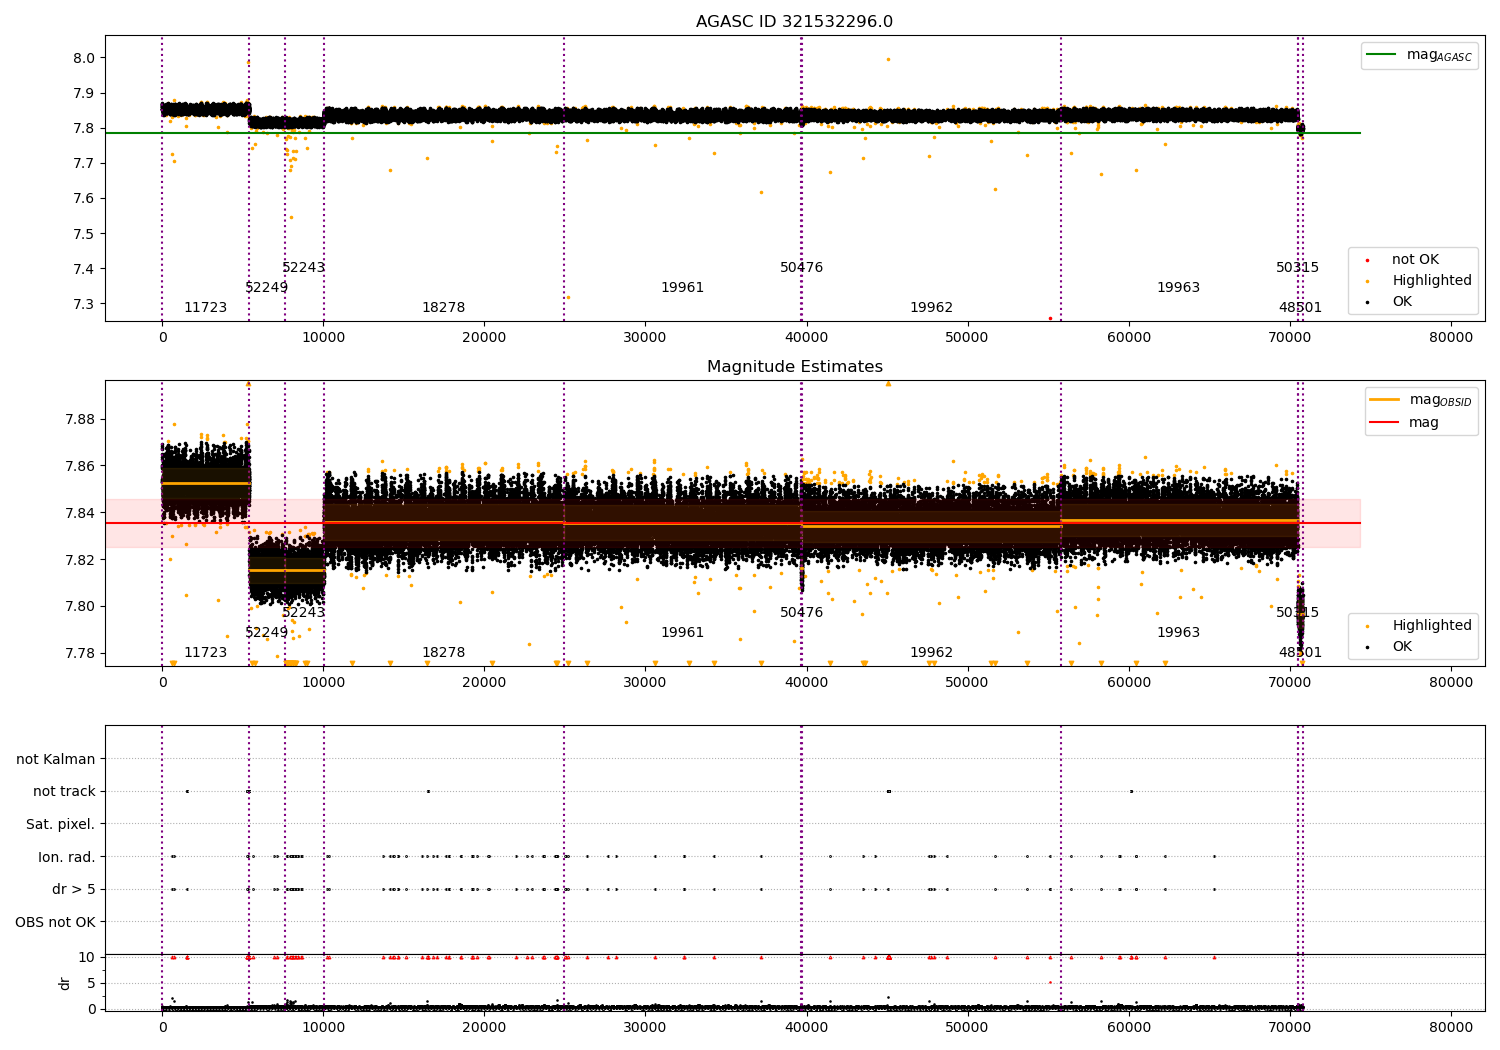Click the Highlighted marker in middle plot legend
This screenshot has height=1050, width=1500.
click(1367, 627)
